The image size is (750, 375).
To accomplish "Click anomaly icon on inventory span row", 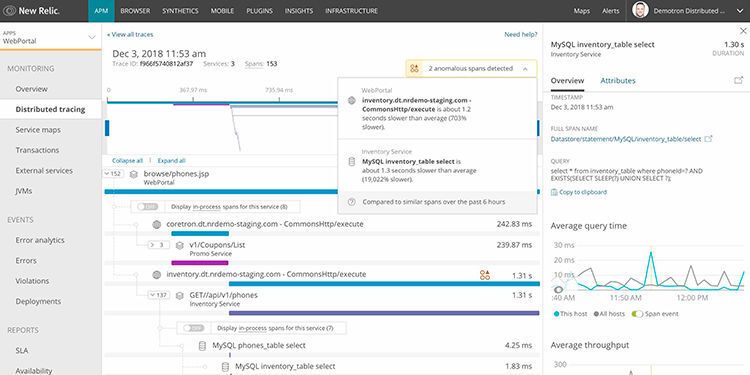I will [x=485, y=275].
